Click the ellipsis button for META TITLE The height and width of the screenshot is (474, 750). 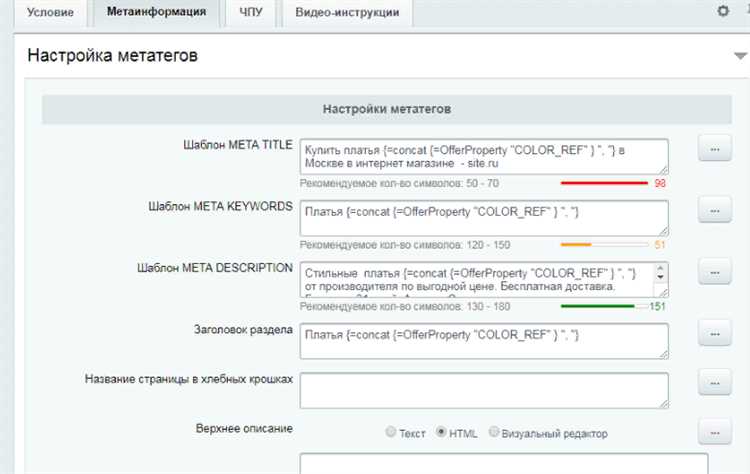(715, 149)
